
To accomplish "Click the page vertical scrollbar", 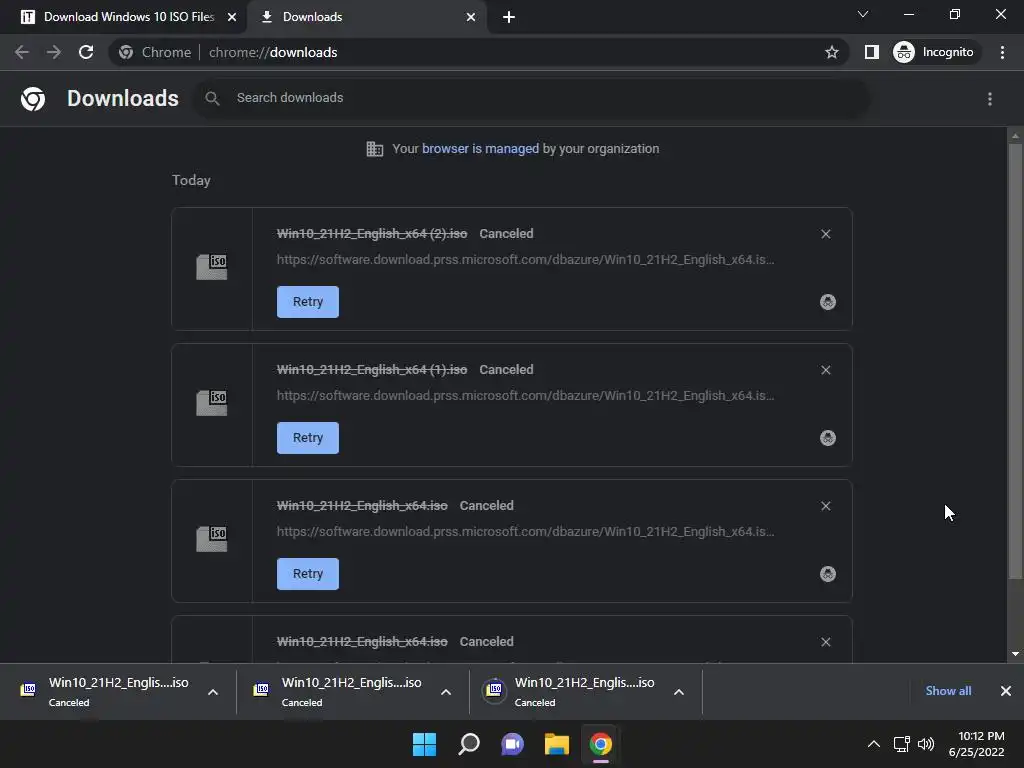I will (x=1015, y=361).
